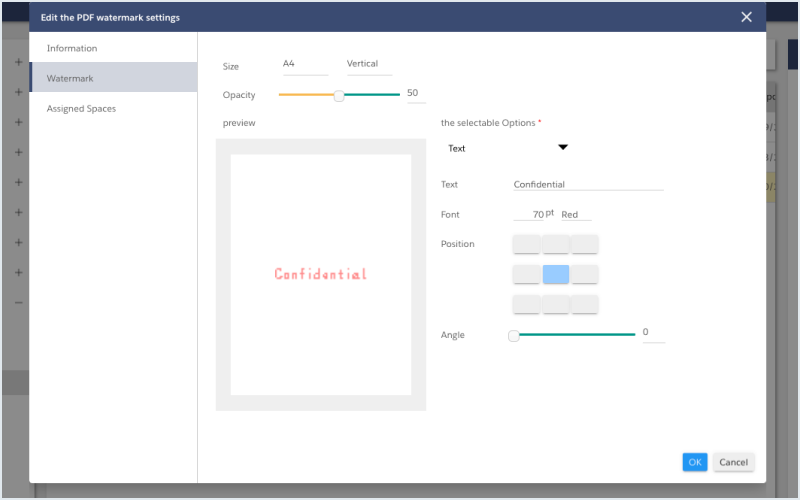Open the A4 size dropdown
Screen dimensions: 800x500
click(305, 64)
